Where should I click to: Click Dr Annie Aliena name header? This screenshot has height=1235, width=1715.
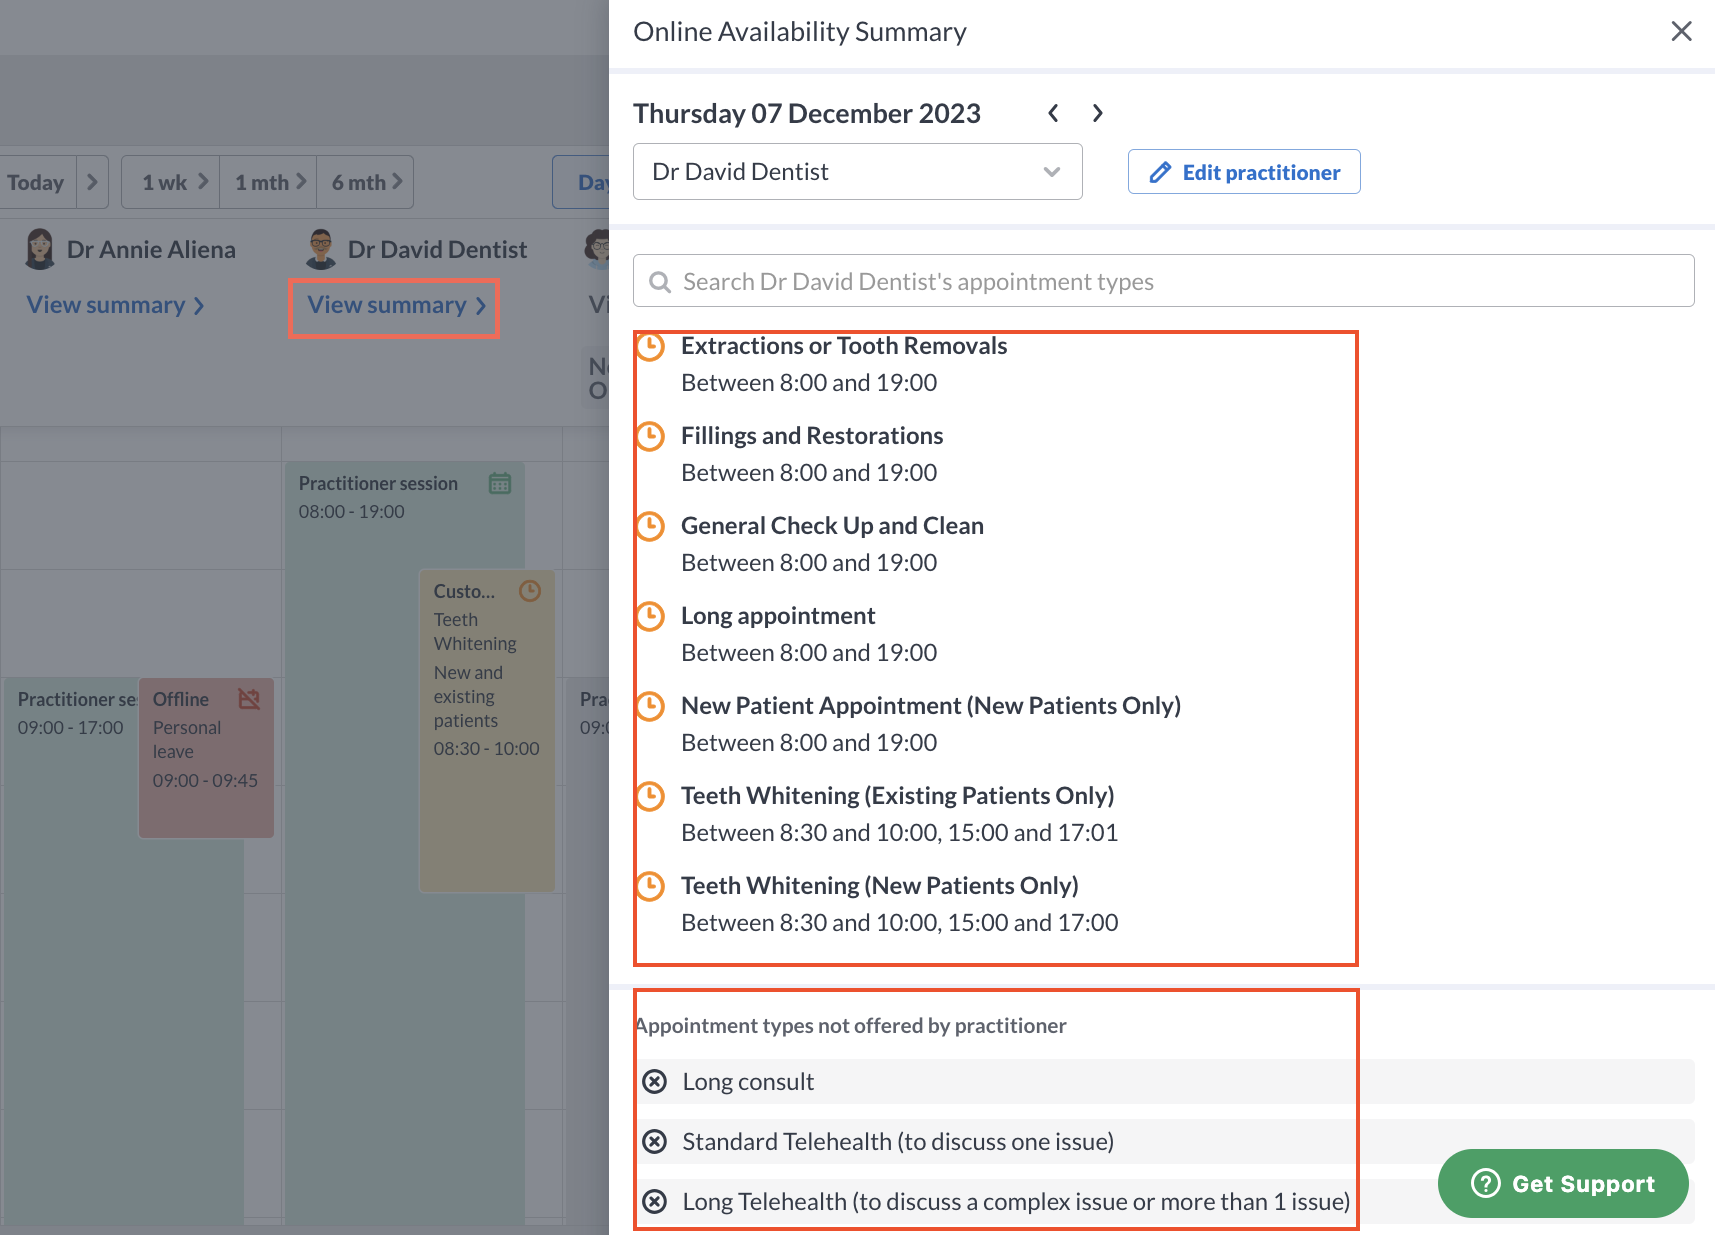[x=151, y=249]
